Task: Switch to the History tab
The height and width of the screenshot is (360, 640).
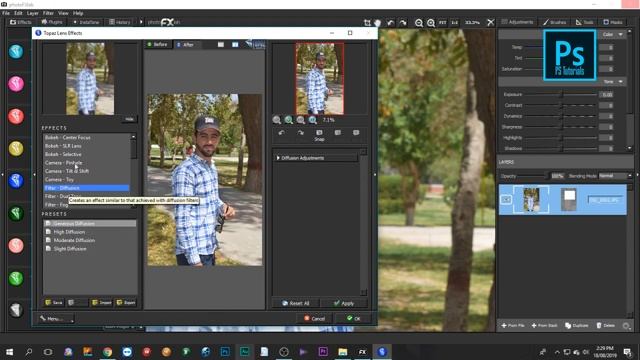Action: (120, 22)
